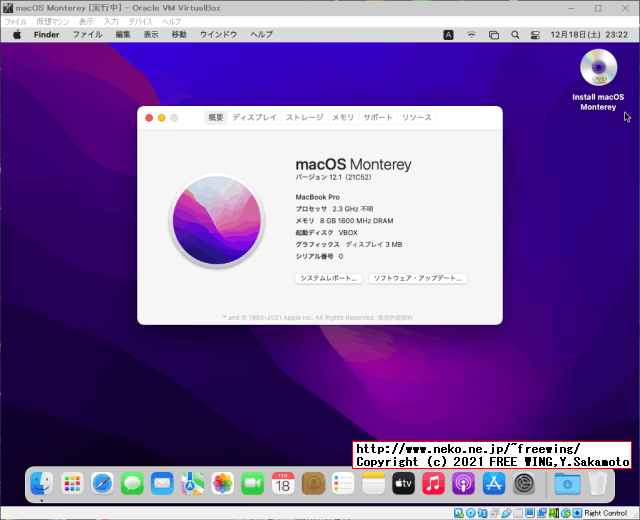Click ソフトウェア・アップデート... button
The width and height of the screenshot is (640, 520).
point(418,278)
